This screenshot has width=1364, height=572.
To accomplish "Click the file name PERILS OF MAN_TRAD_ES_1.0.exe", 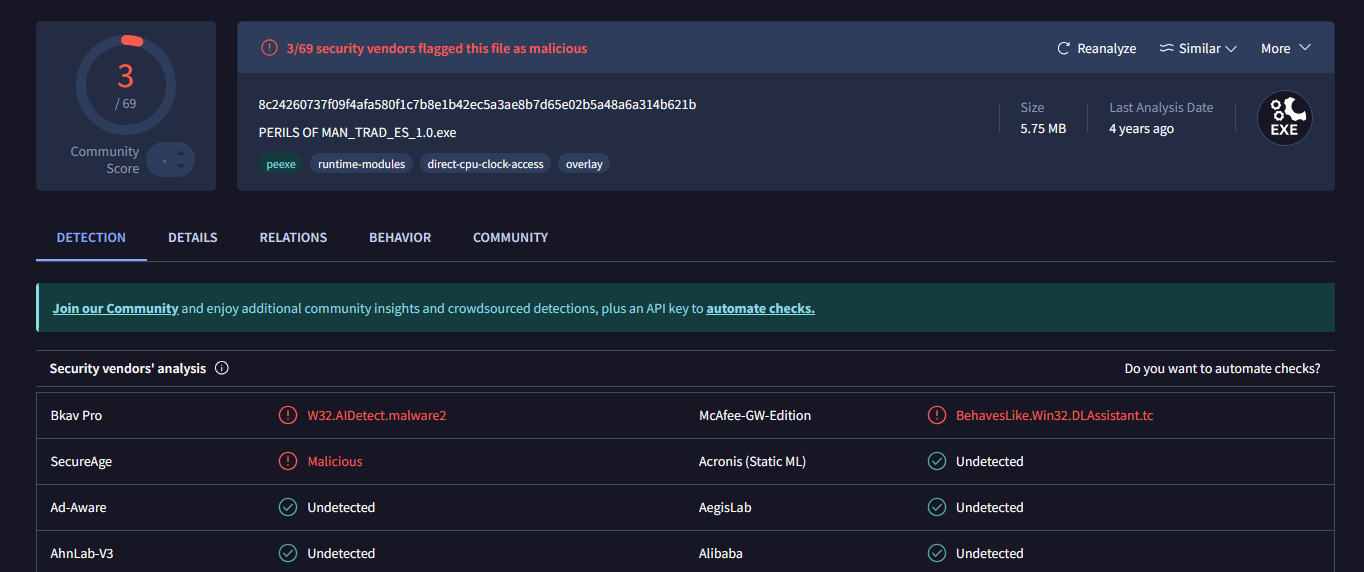I will click(x=357, y=132).
